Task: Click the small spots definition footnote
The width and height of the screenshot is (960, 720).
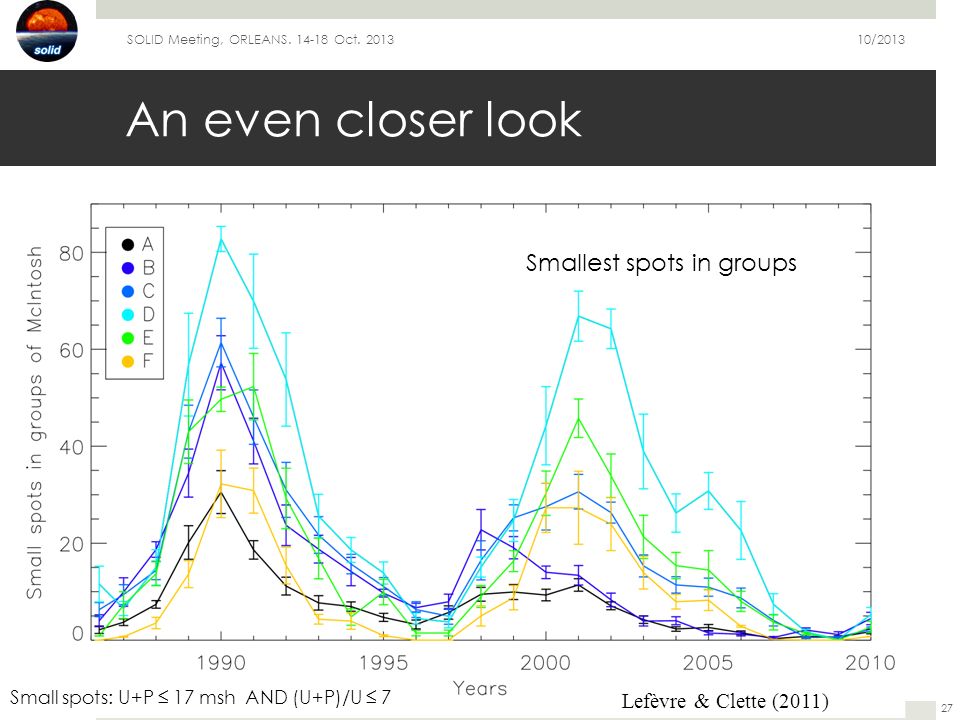Action: click(200, 697)
